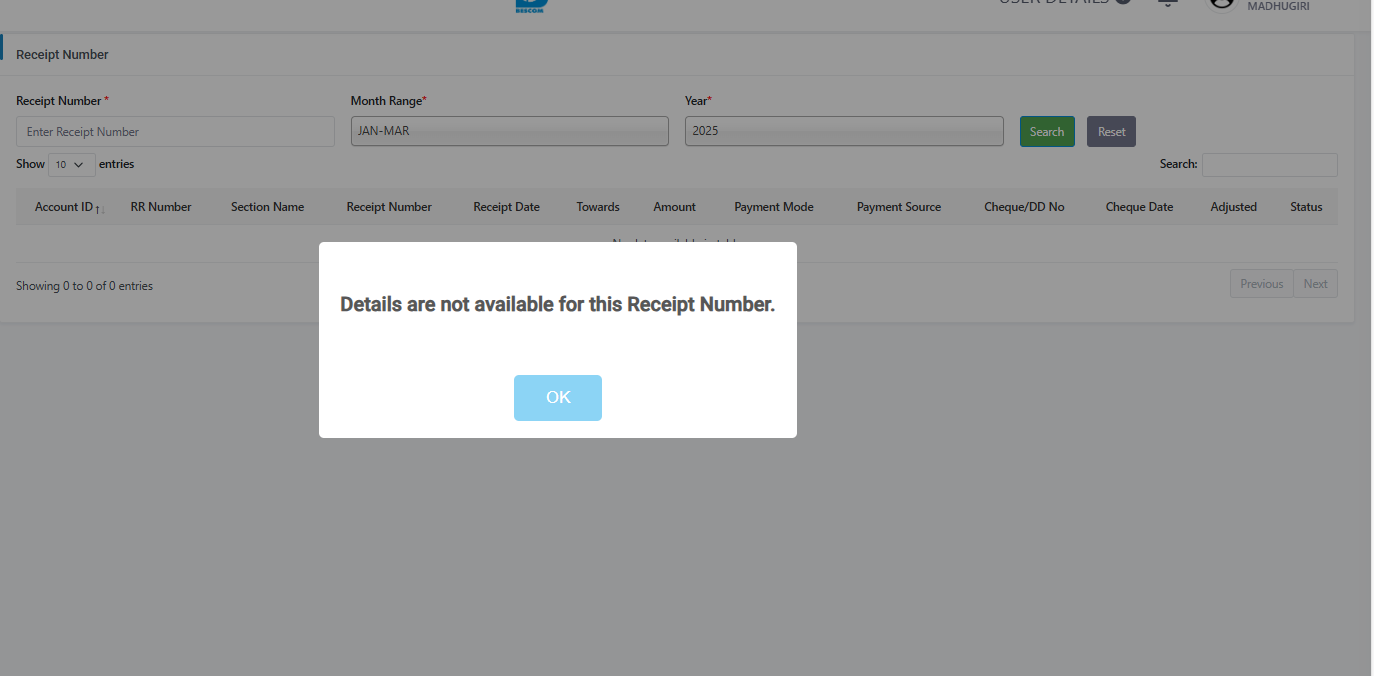Click the green Search button
Screen dimensions: 1374x676
[x=1047, y=132]
